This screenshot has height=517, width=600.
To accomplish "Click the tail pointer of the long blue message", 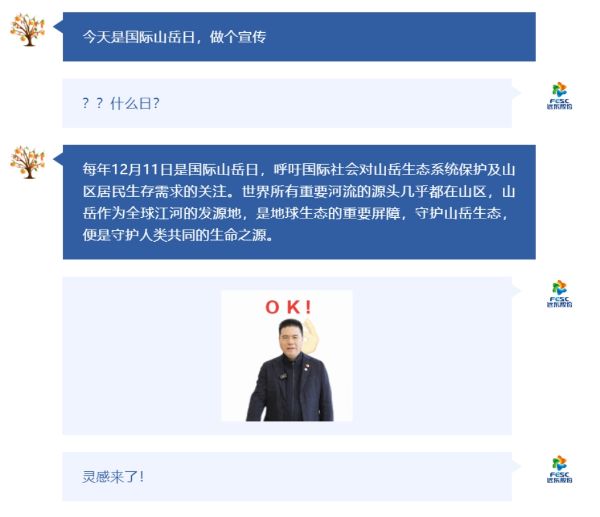I will [58, 159].
